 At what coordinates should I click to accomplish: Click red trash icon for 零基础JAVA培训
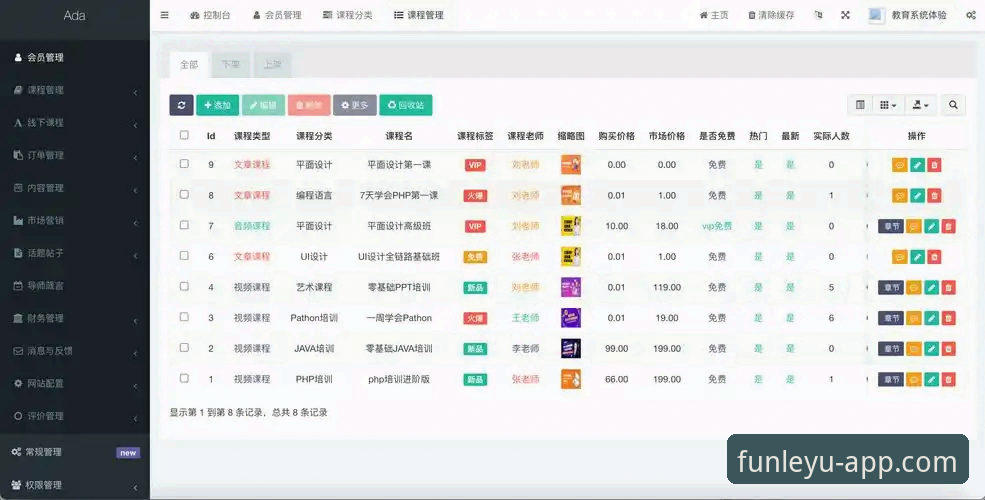coord(949,349)
